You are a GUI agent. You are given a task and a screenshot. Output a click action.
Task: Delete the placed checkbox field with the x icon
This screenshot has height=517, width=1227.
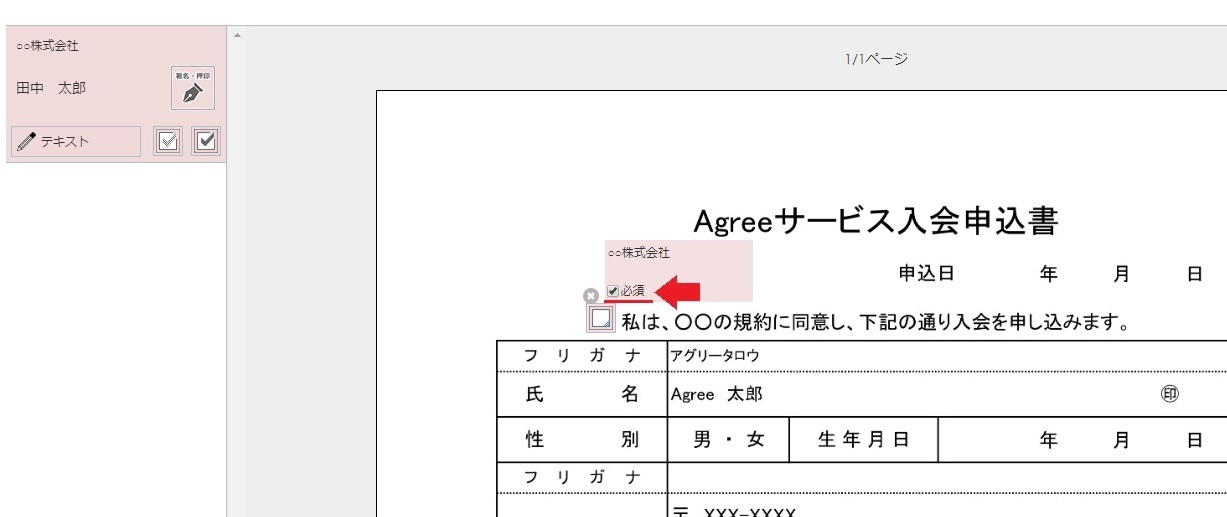click(x=590, y=296)
